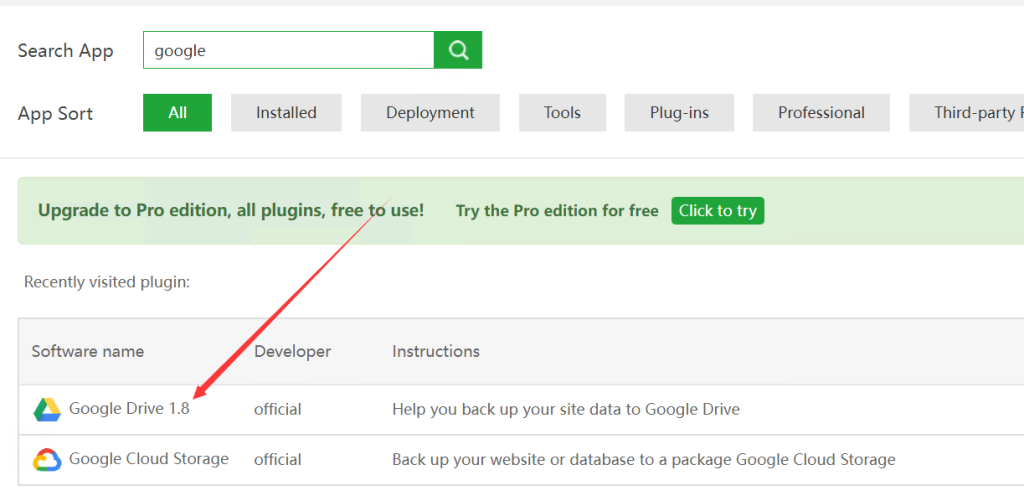
Task: Click the Google Cloud Storage logo icon
Action: [x=47, y=460]
